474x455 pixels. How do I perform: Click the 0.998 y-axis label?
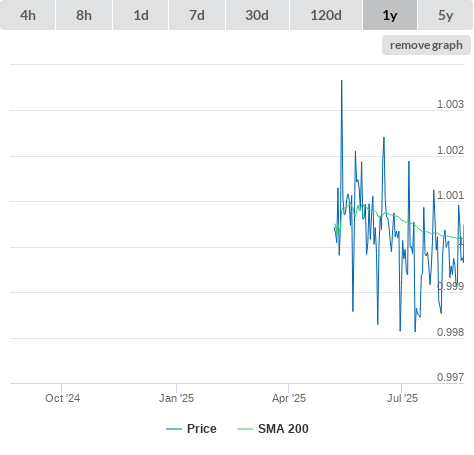450,332
